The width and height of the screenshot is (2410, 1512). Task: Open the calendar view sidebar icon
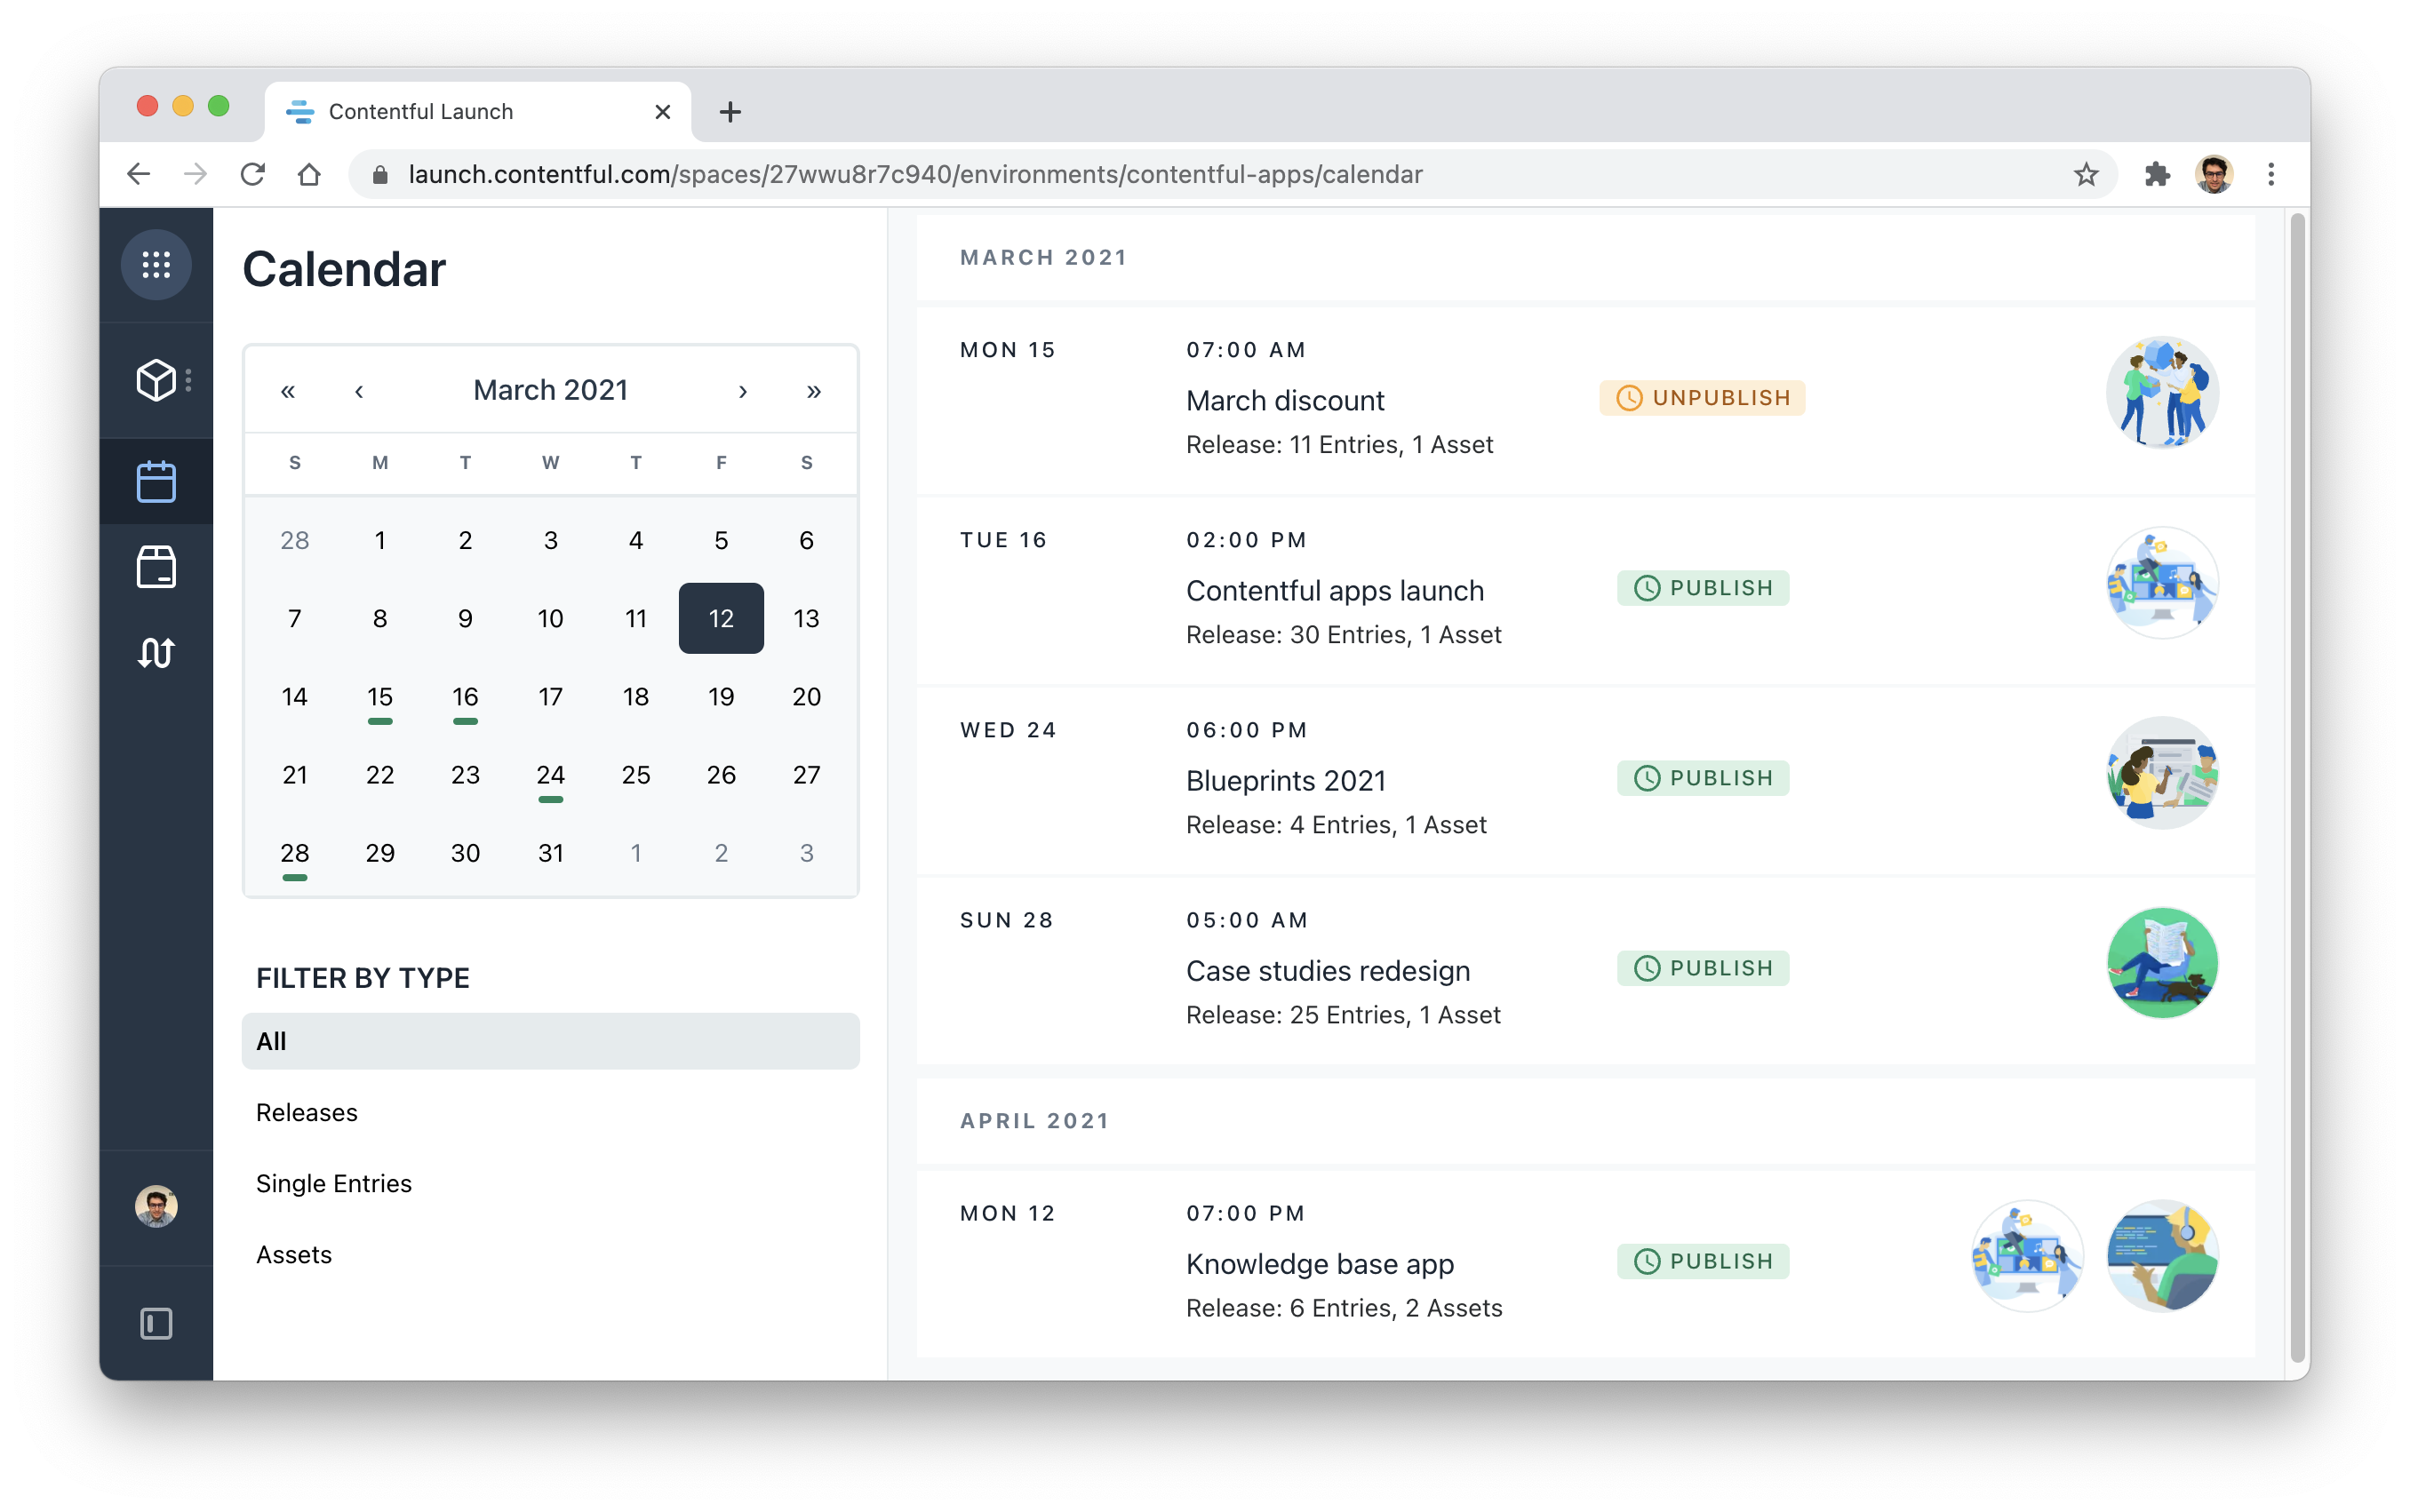[x=156, y=482]
